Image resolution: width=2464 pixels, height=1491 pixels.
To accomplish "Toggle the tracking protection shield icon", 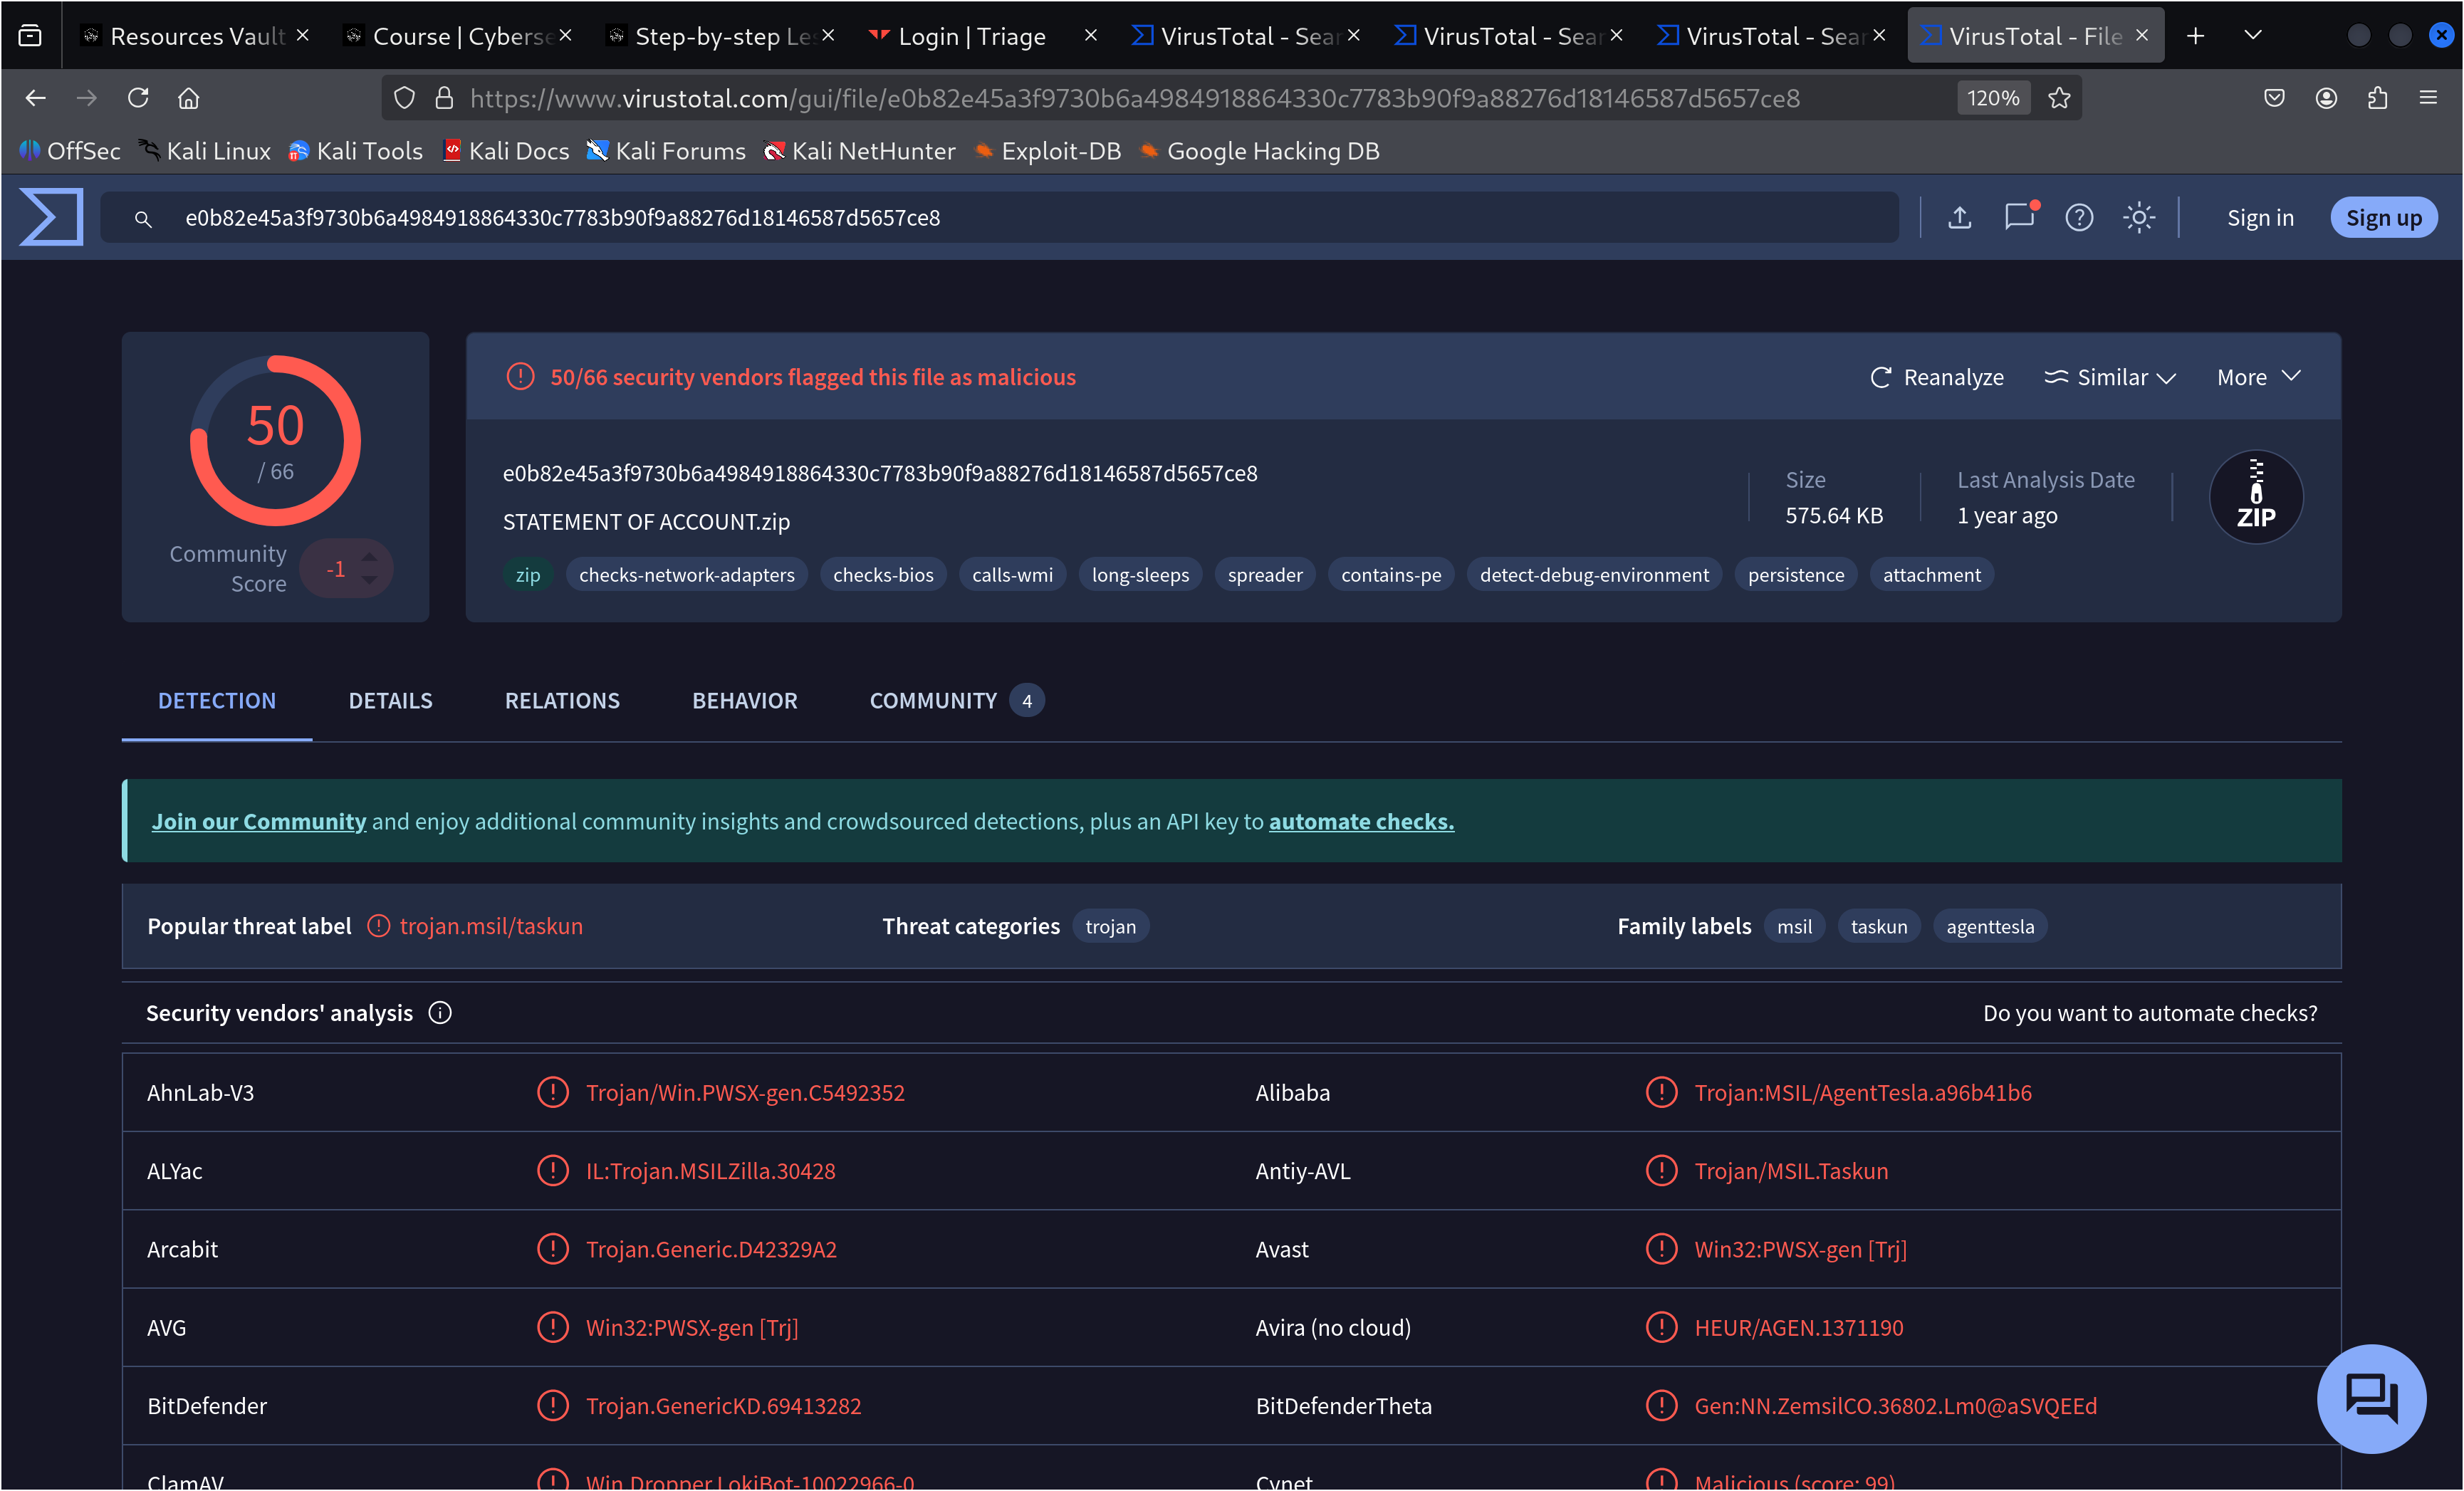I will [404, 97].
